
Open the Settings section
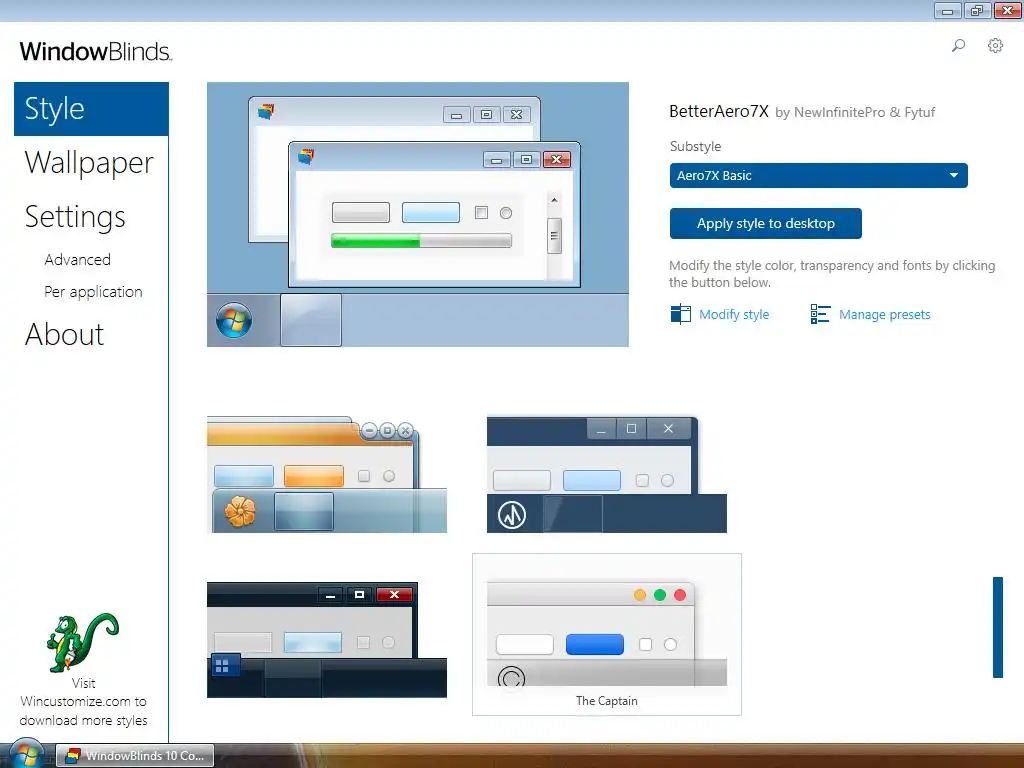coord(75,217)
